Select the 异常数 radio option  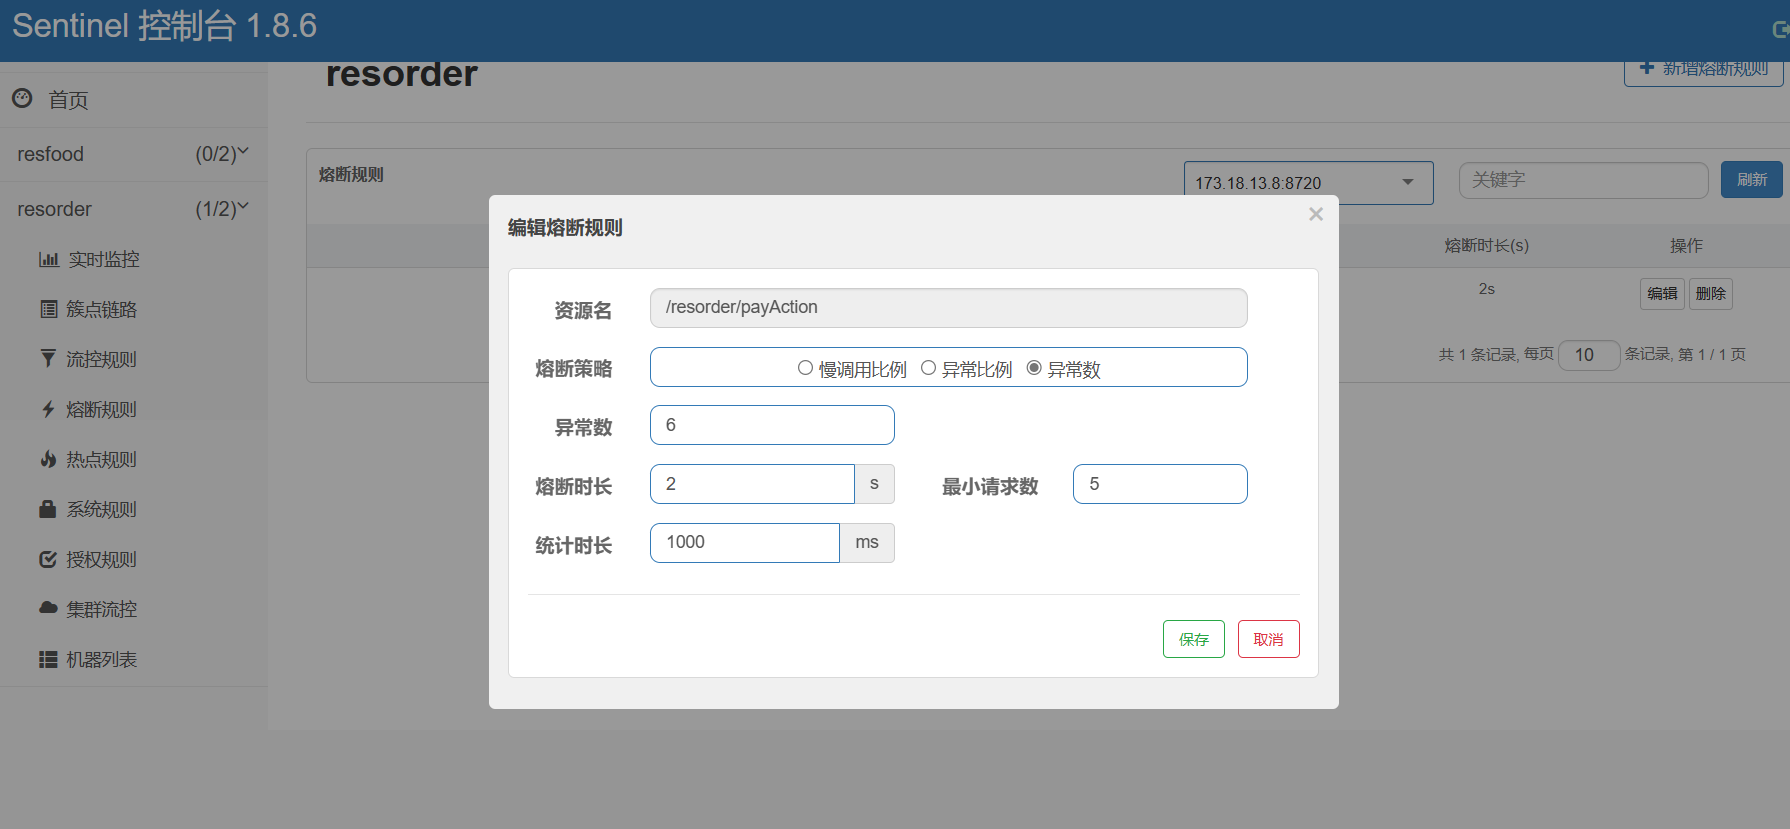(x=1034, y=368)
